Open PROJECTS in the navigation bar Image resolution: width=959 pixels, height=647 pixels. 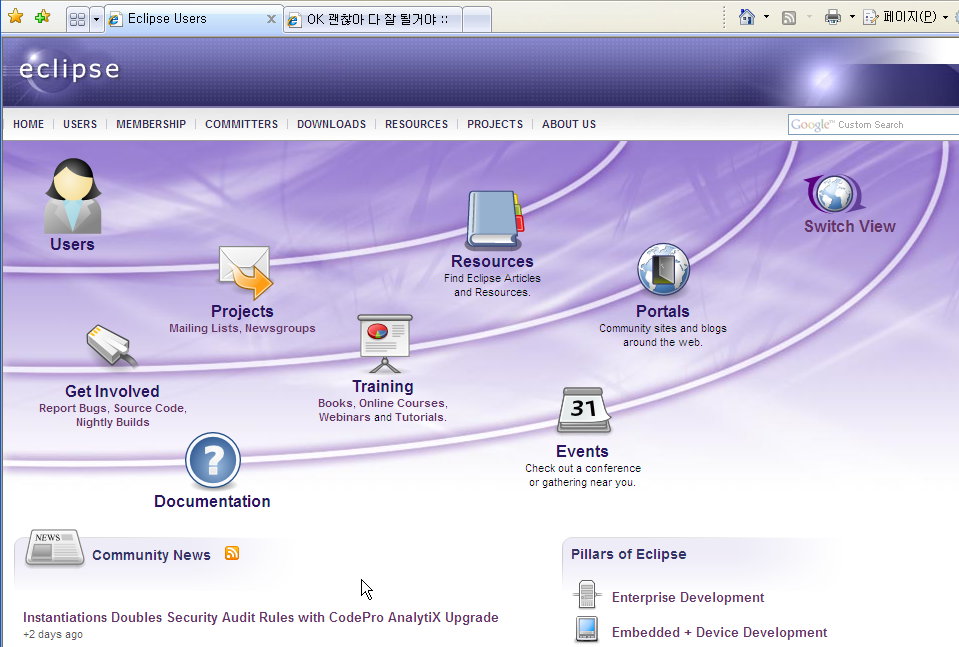tap(495, 124)
